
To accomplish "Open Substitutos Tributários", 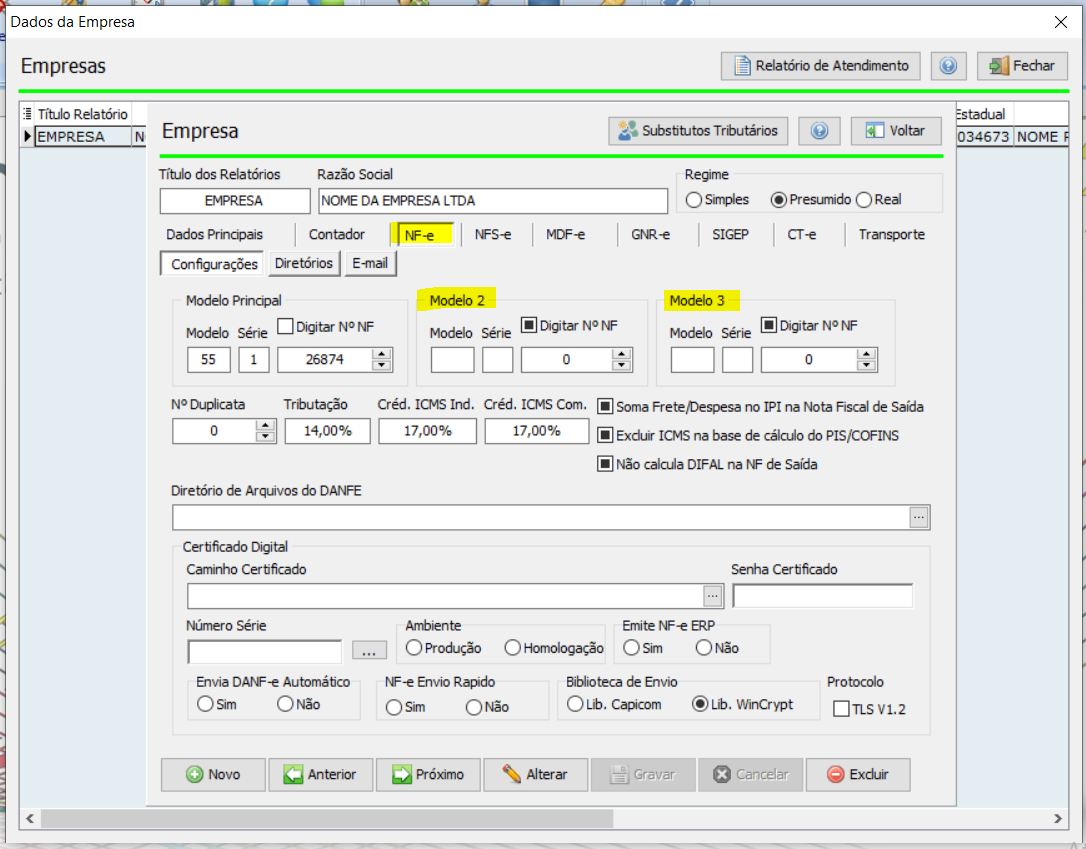I will (699, 131).
